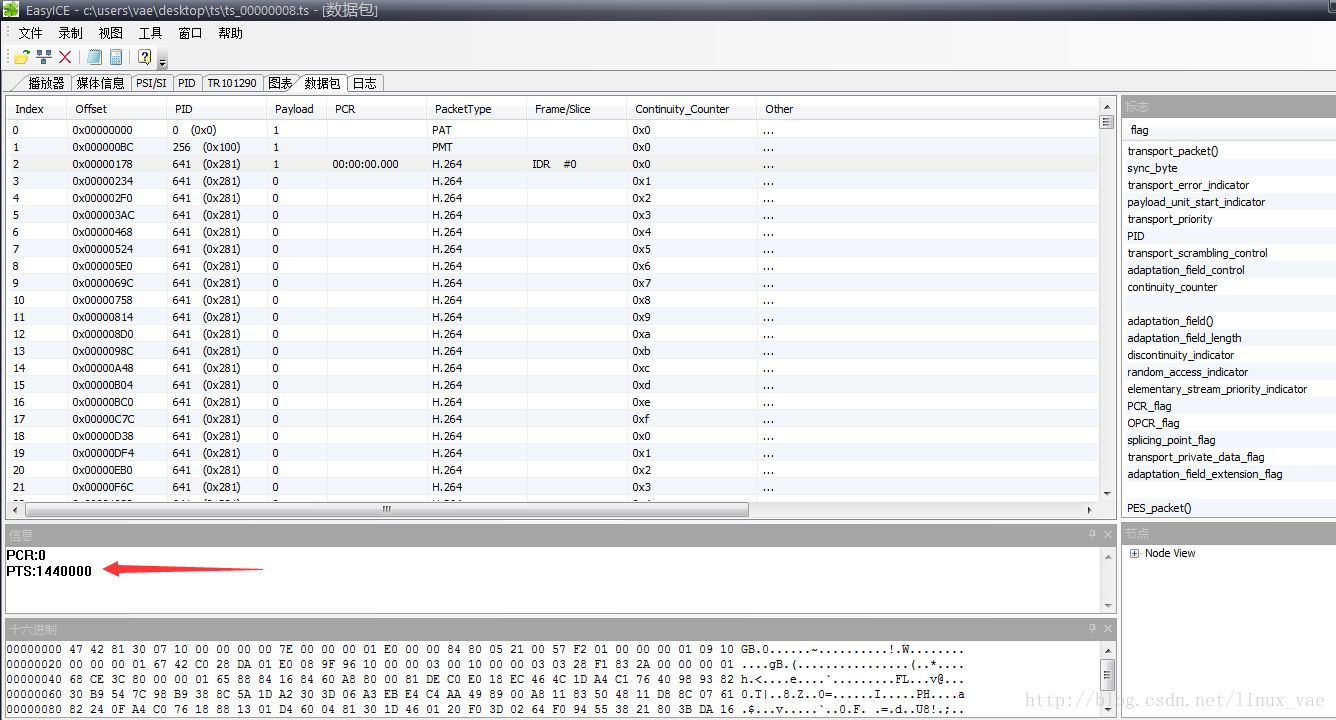Click the packet list scroll-down arrow
Viewport: 1336px width, 720px height.
(x=1106, y=493)
